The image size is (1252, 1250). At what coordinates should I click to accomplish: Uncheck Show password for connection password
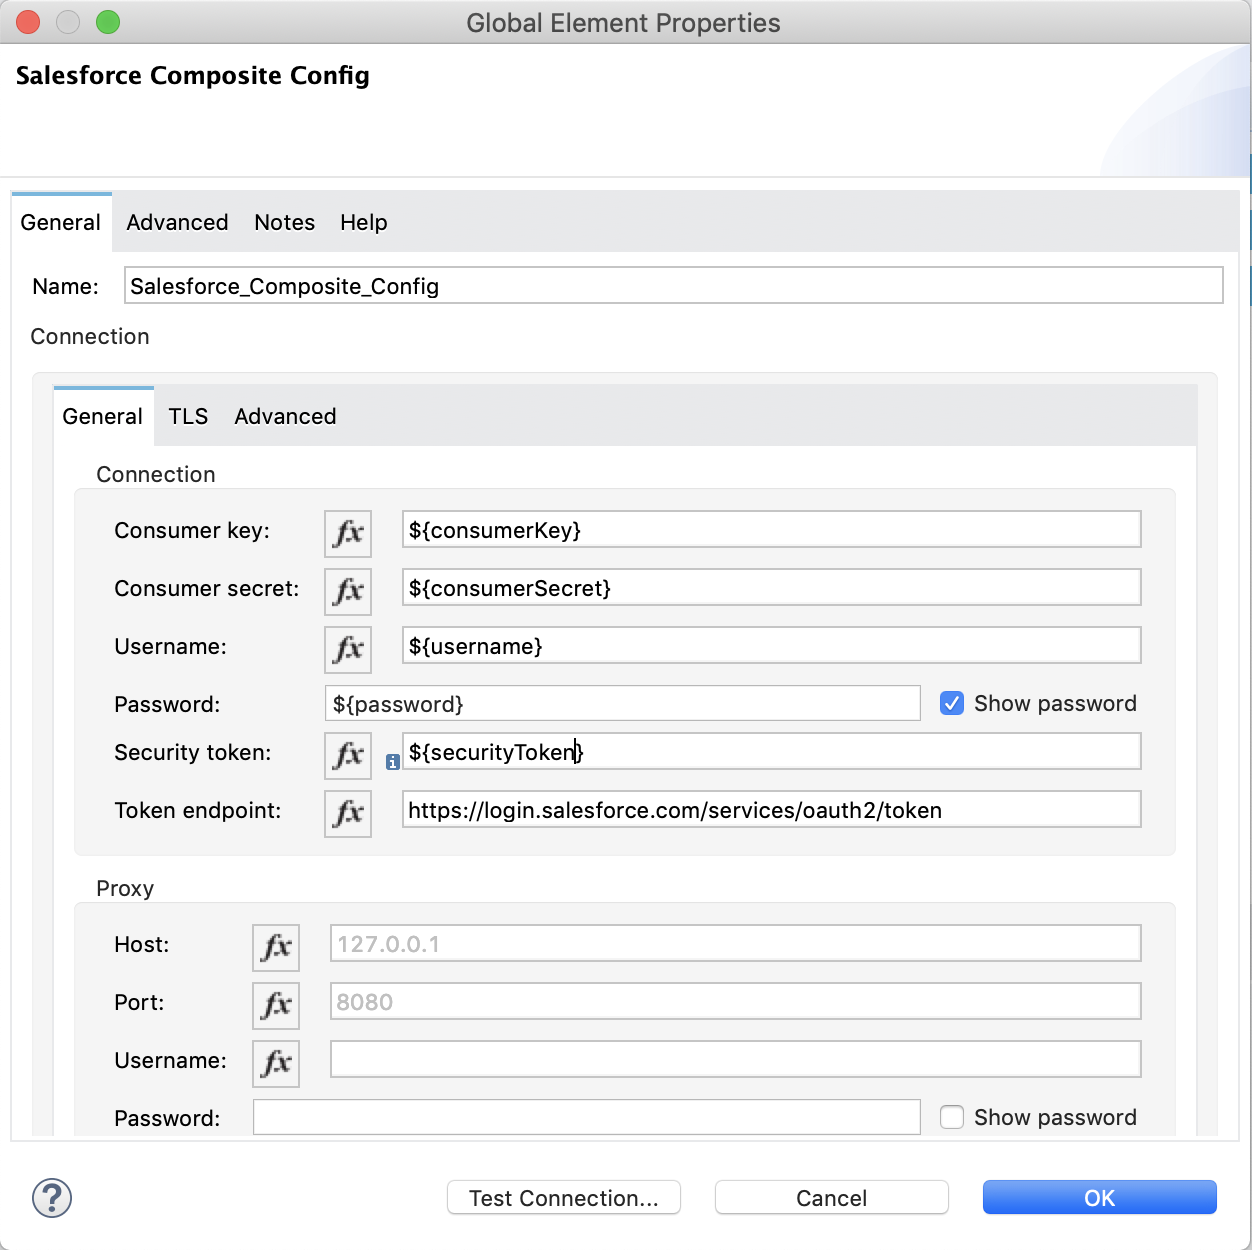coord(951,703)
